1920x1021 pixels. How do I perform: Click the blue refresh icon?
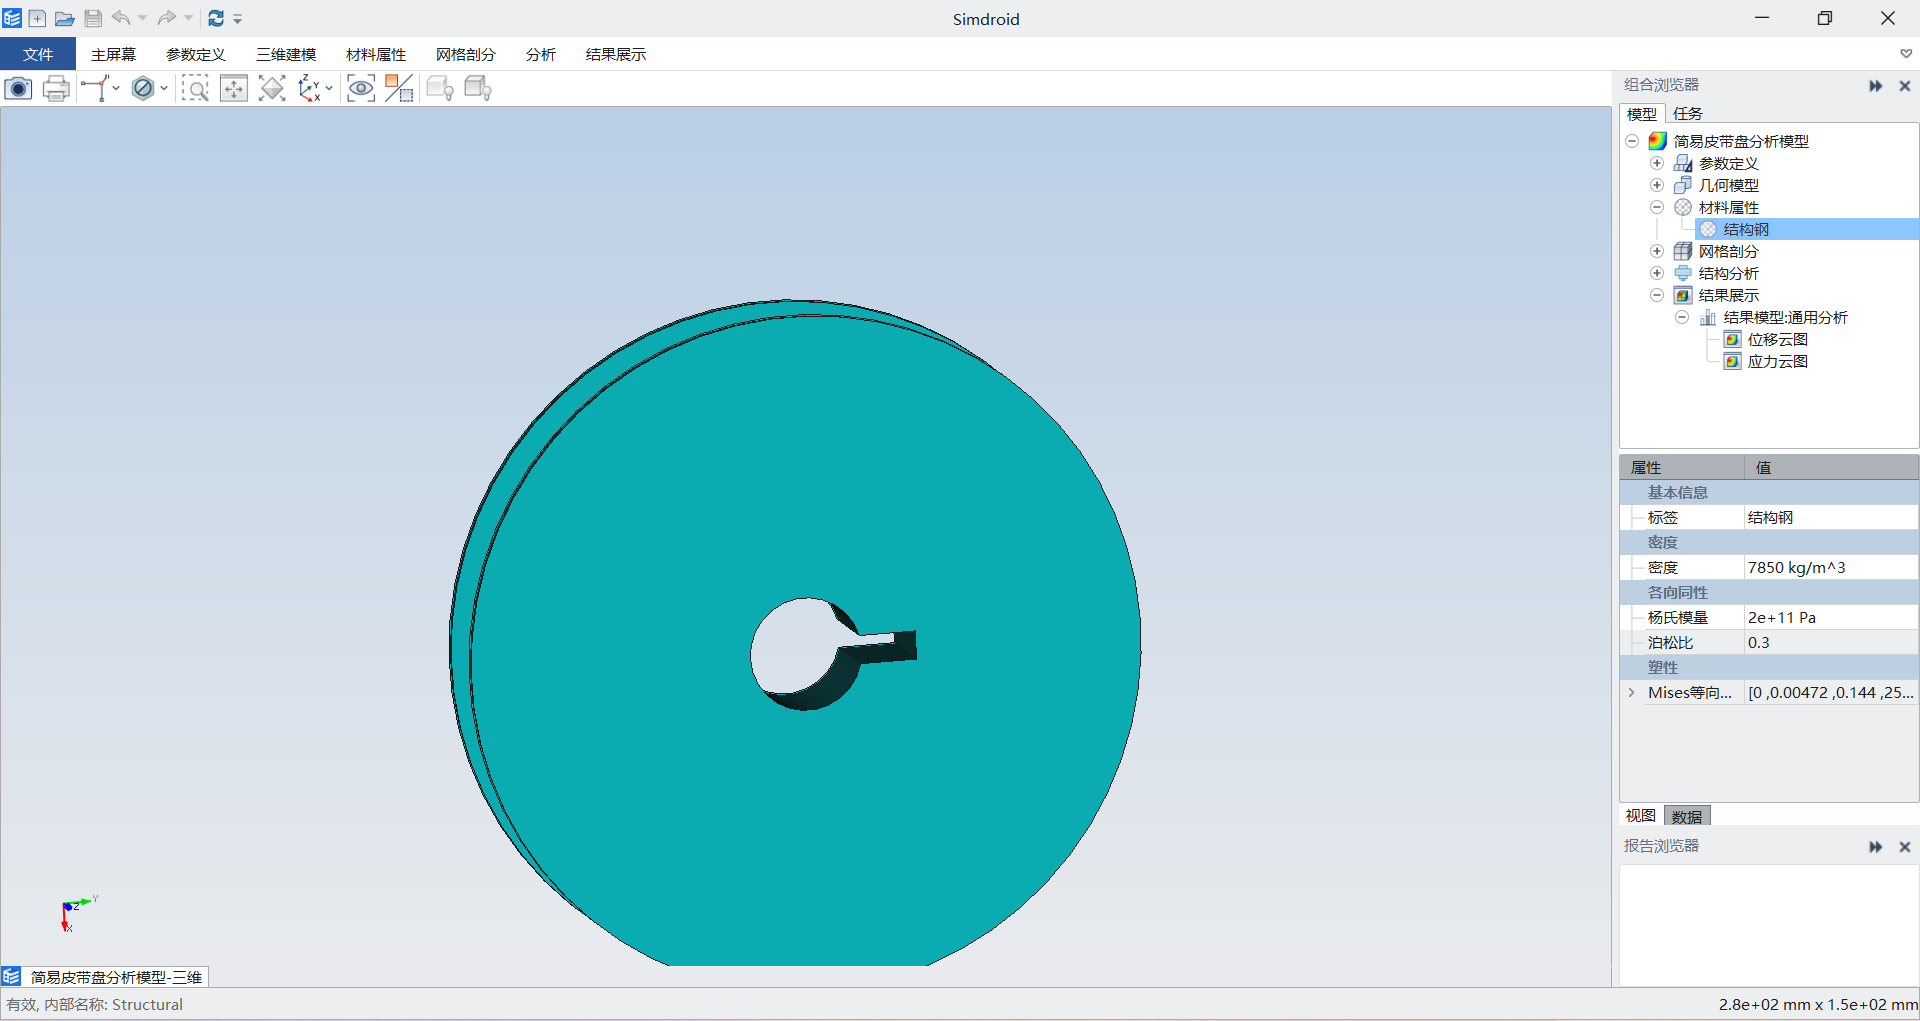(216, 18)
